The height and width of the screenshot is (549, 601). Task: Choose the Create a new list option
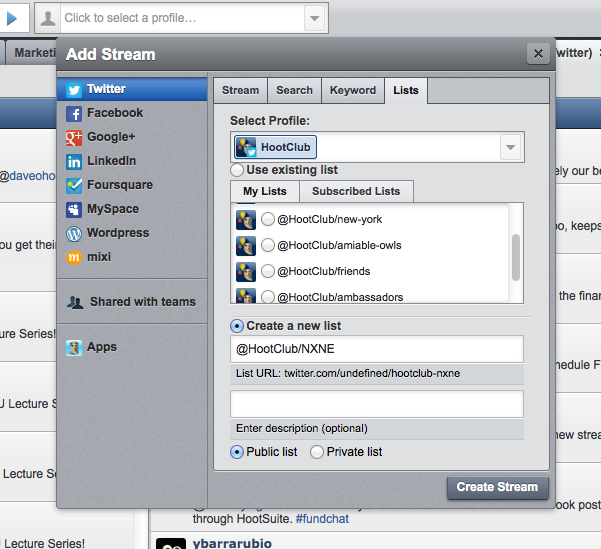[237, 326]
